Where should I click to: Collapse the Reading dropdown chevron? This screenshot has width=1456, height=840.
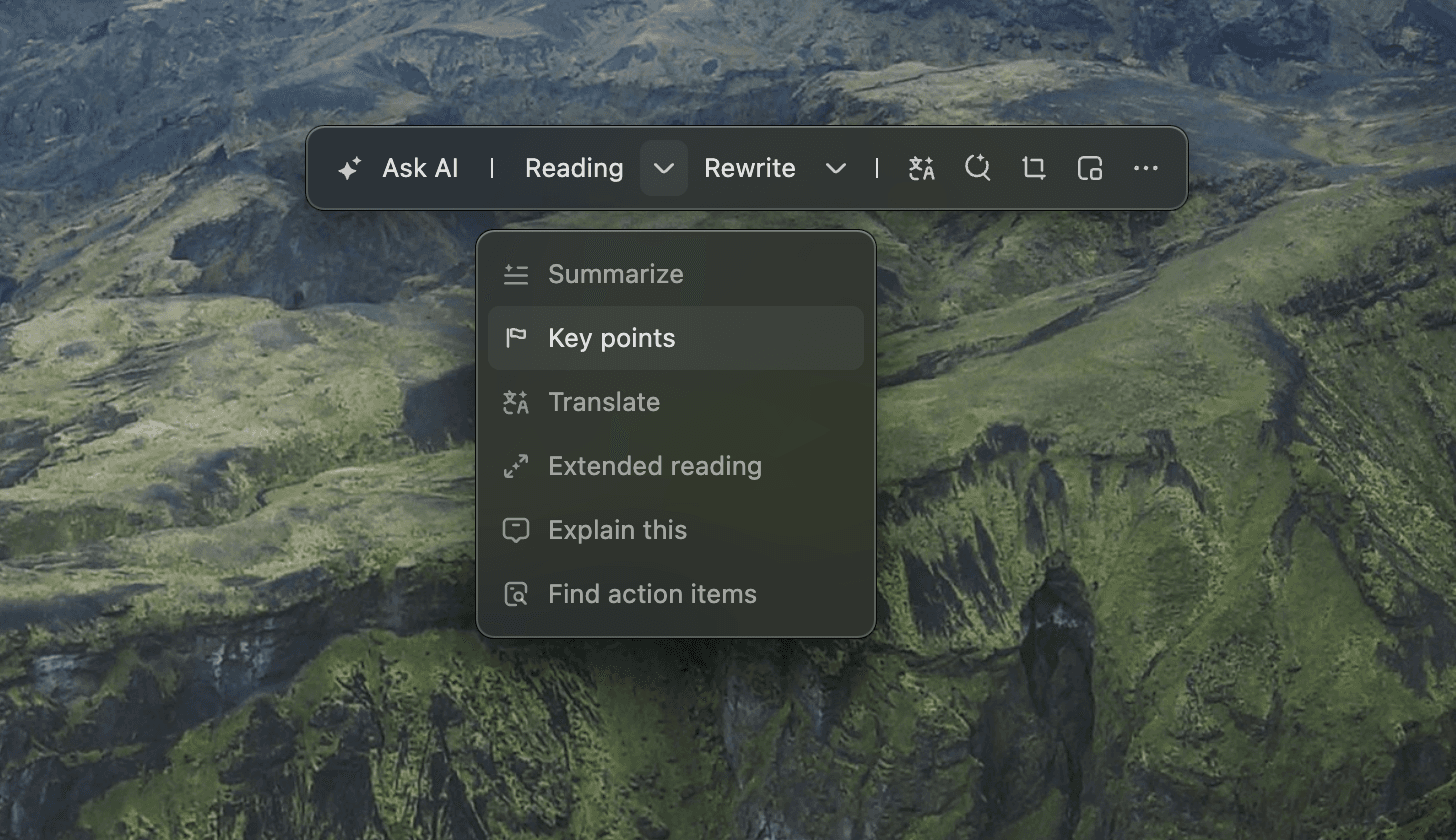(663, 169)
